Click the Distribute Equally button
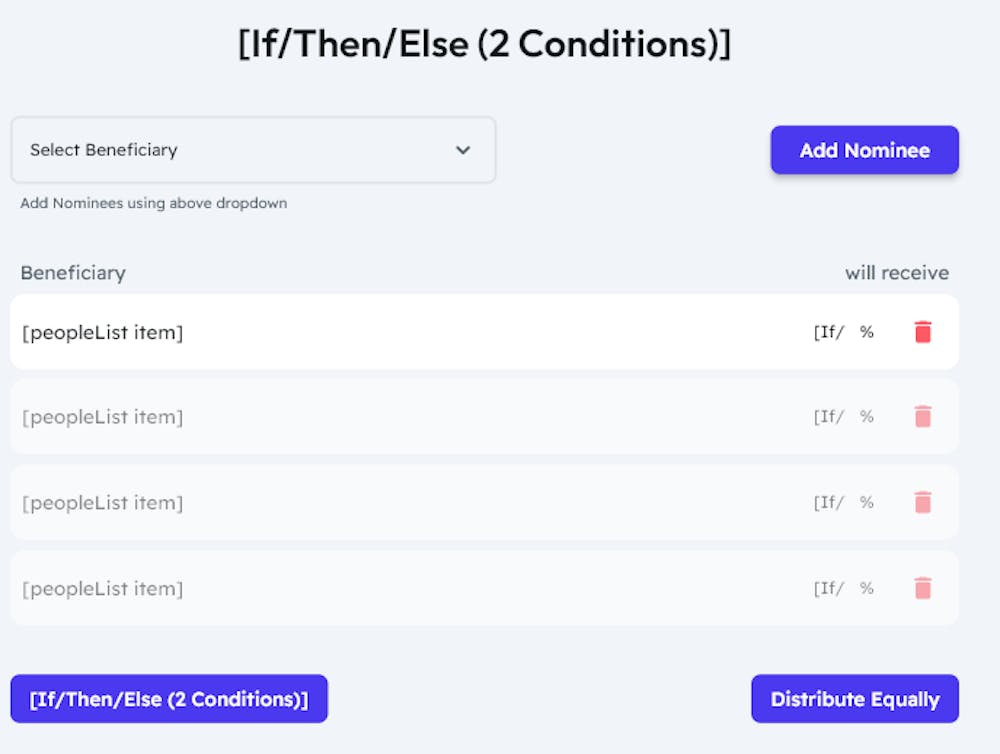Image resolution: width=1000 pixels, height=754 pixels. (854, 699)
